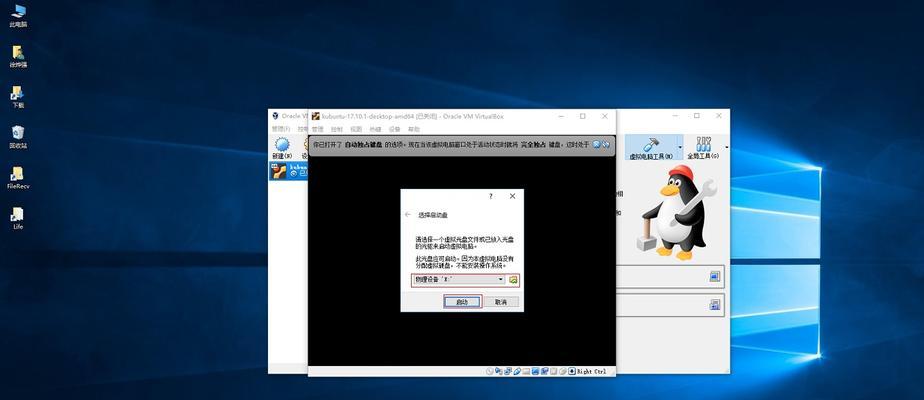Screen dimensions: 924x400
Task: Expand the 虚拟电脑工具 dropdown arrow
Action: [680, 147]
